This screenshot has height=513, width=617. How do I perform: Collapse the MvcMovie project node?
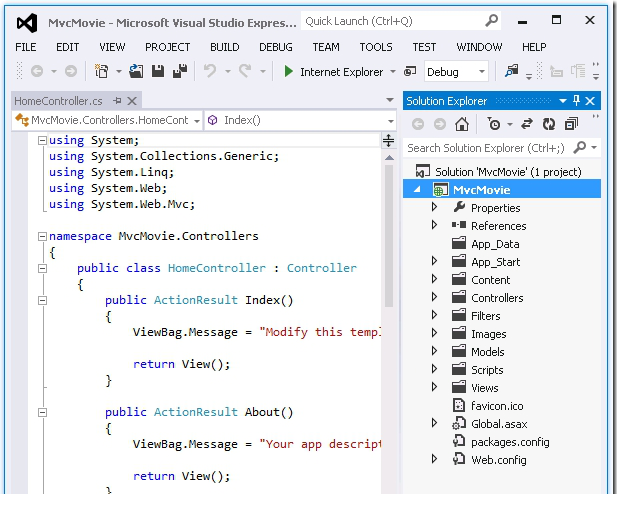[417, 190]
